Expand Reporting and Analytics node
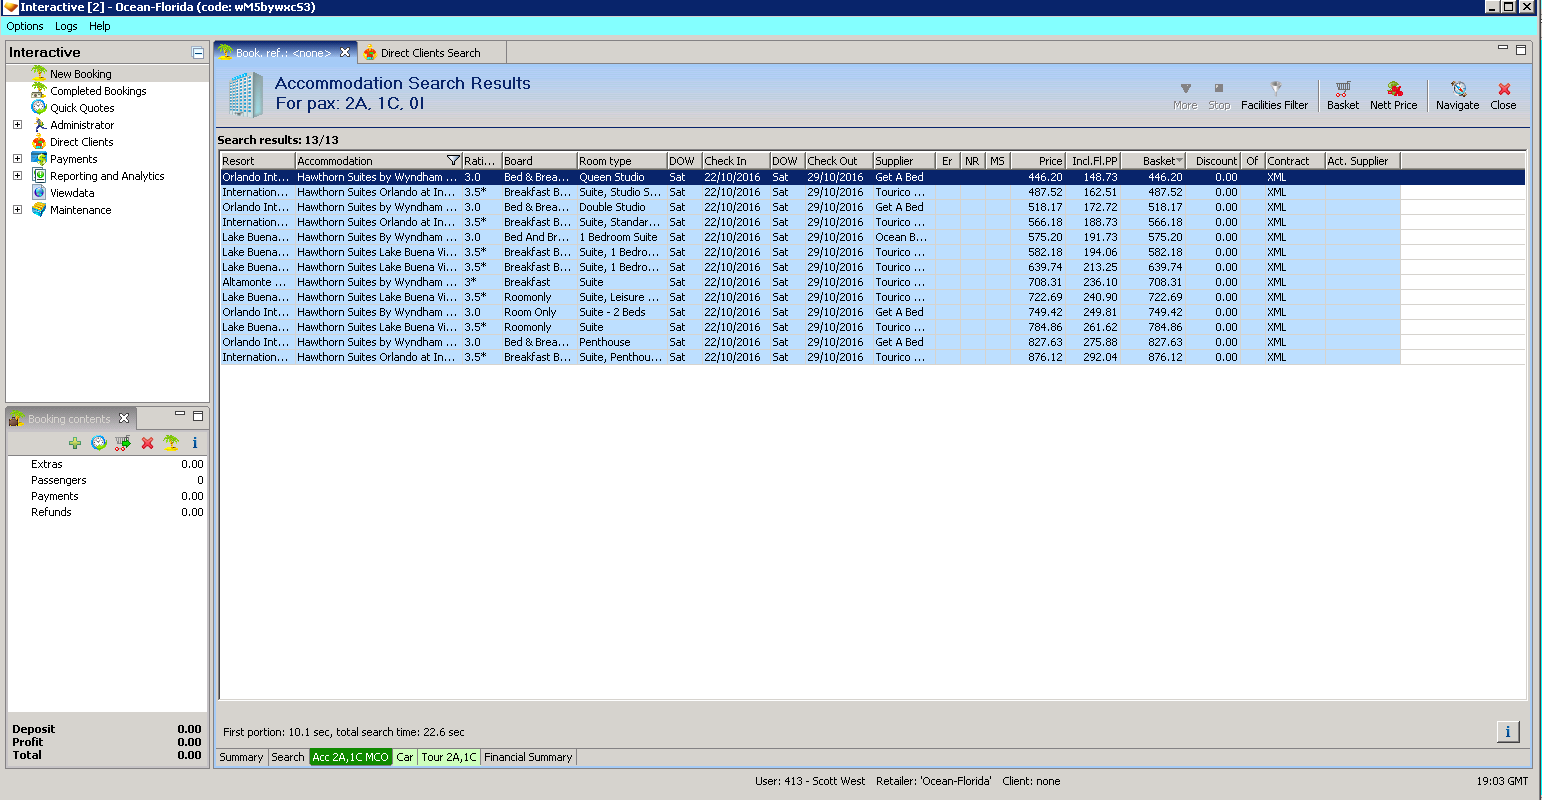Screen dimensions: 1542x800 pos(17,176)
